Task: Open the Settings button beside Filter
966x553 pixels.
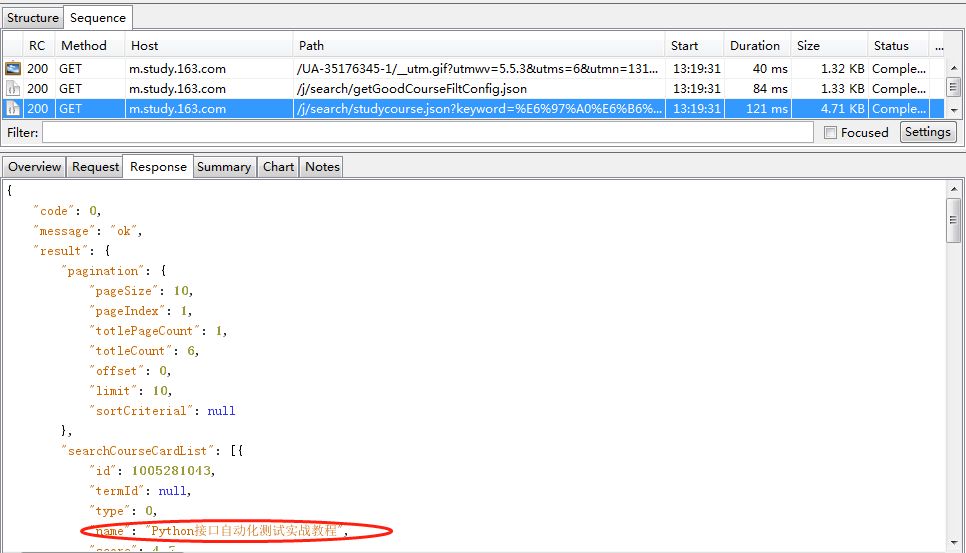Action: tap(928, 132)
